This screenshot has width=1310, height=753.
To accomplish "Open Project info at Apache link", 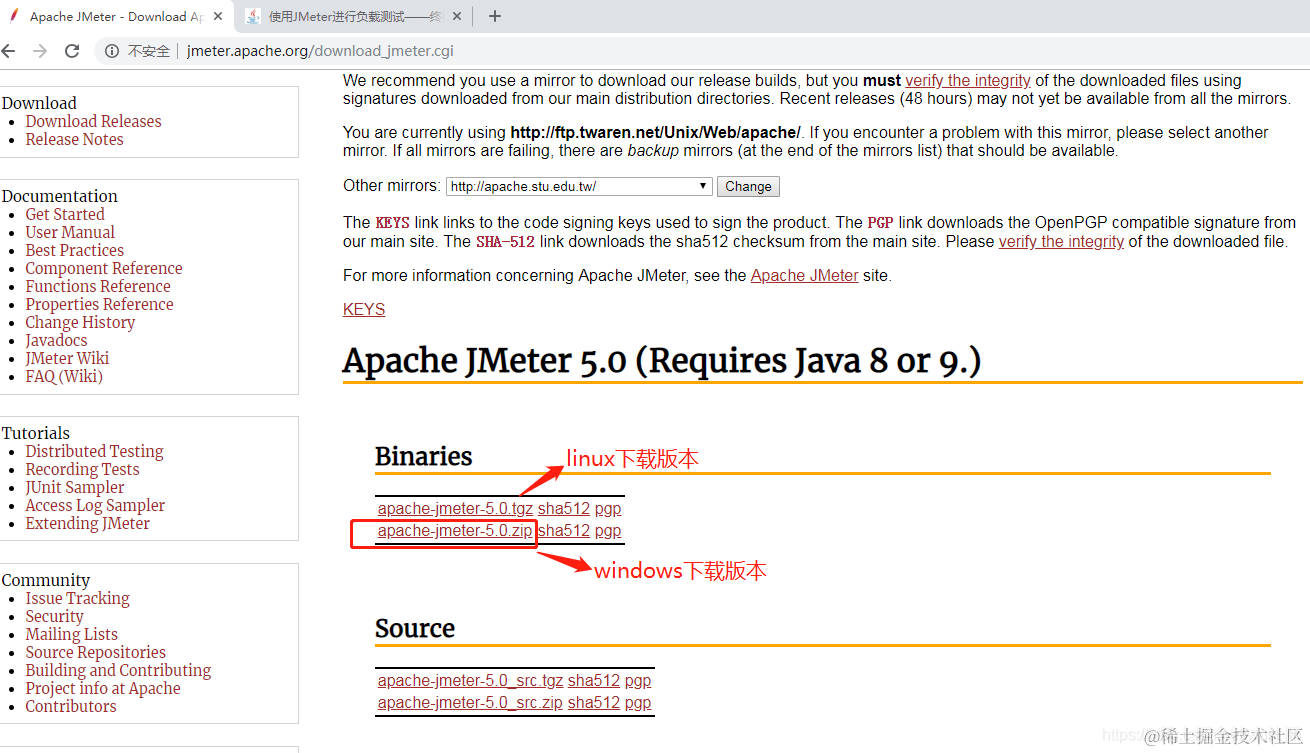I will tap(103, 688).
